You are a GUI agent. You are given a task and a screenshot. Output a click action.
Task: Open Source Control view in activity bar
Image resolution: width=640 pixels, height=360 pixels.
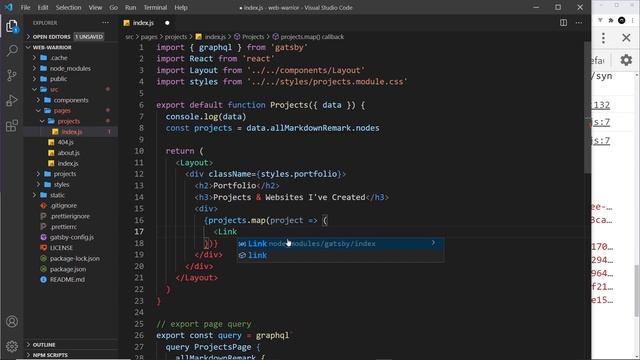point(12,76)
